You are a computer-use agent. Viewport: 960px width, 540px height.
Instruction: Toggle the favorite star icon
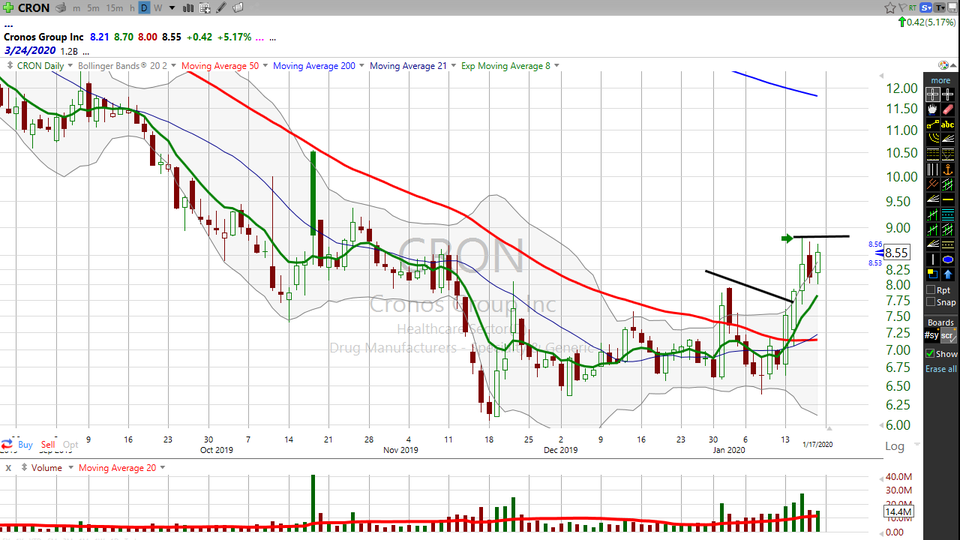[x=890, y=8]
